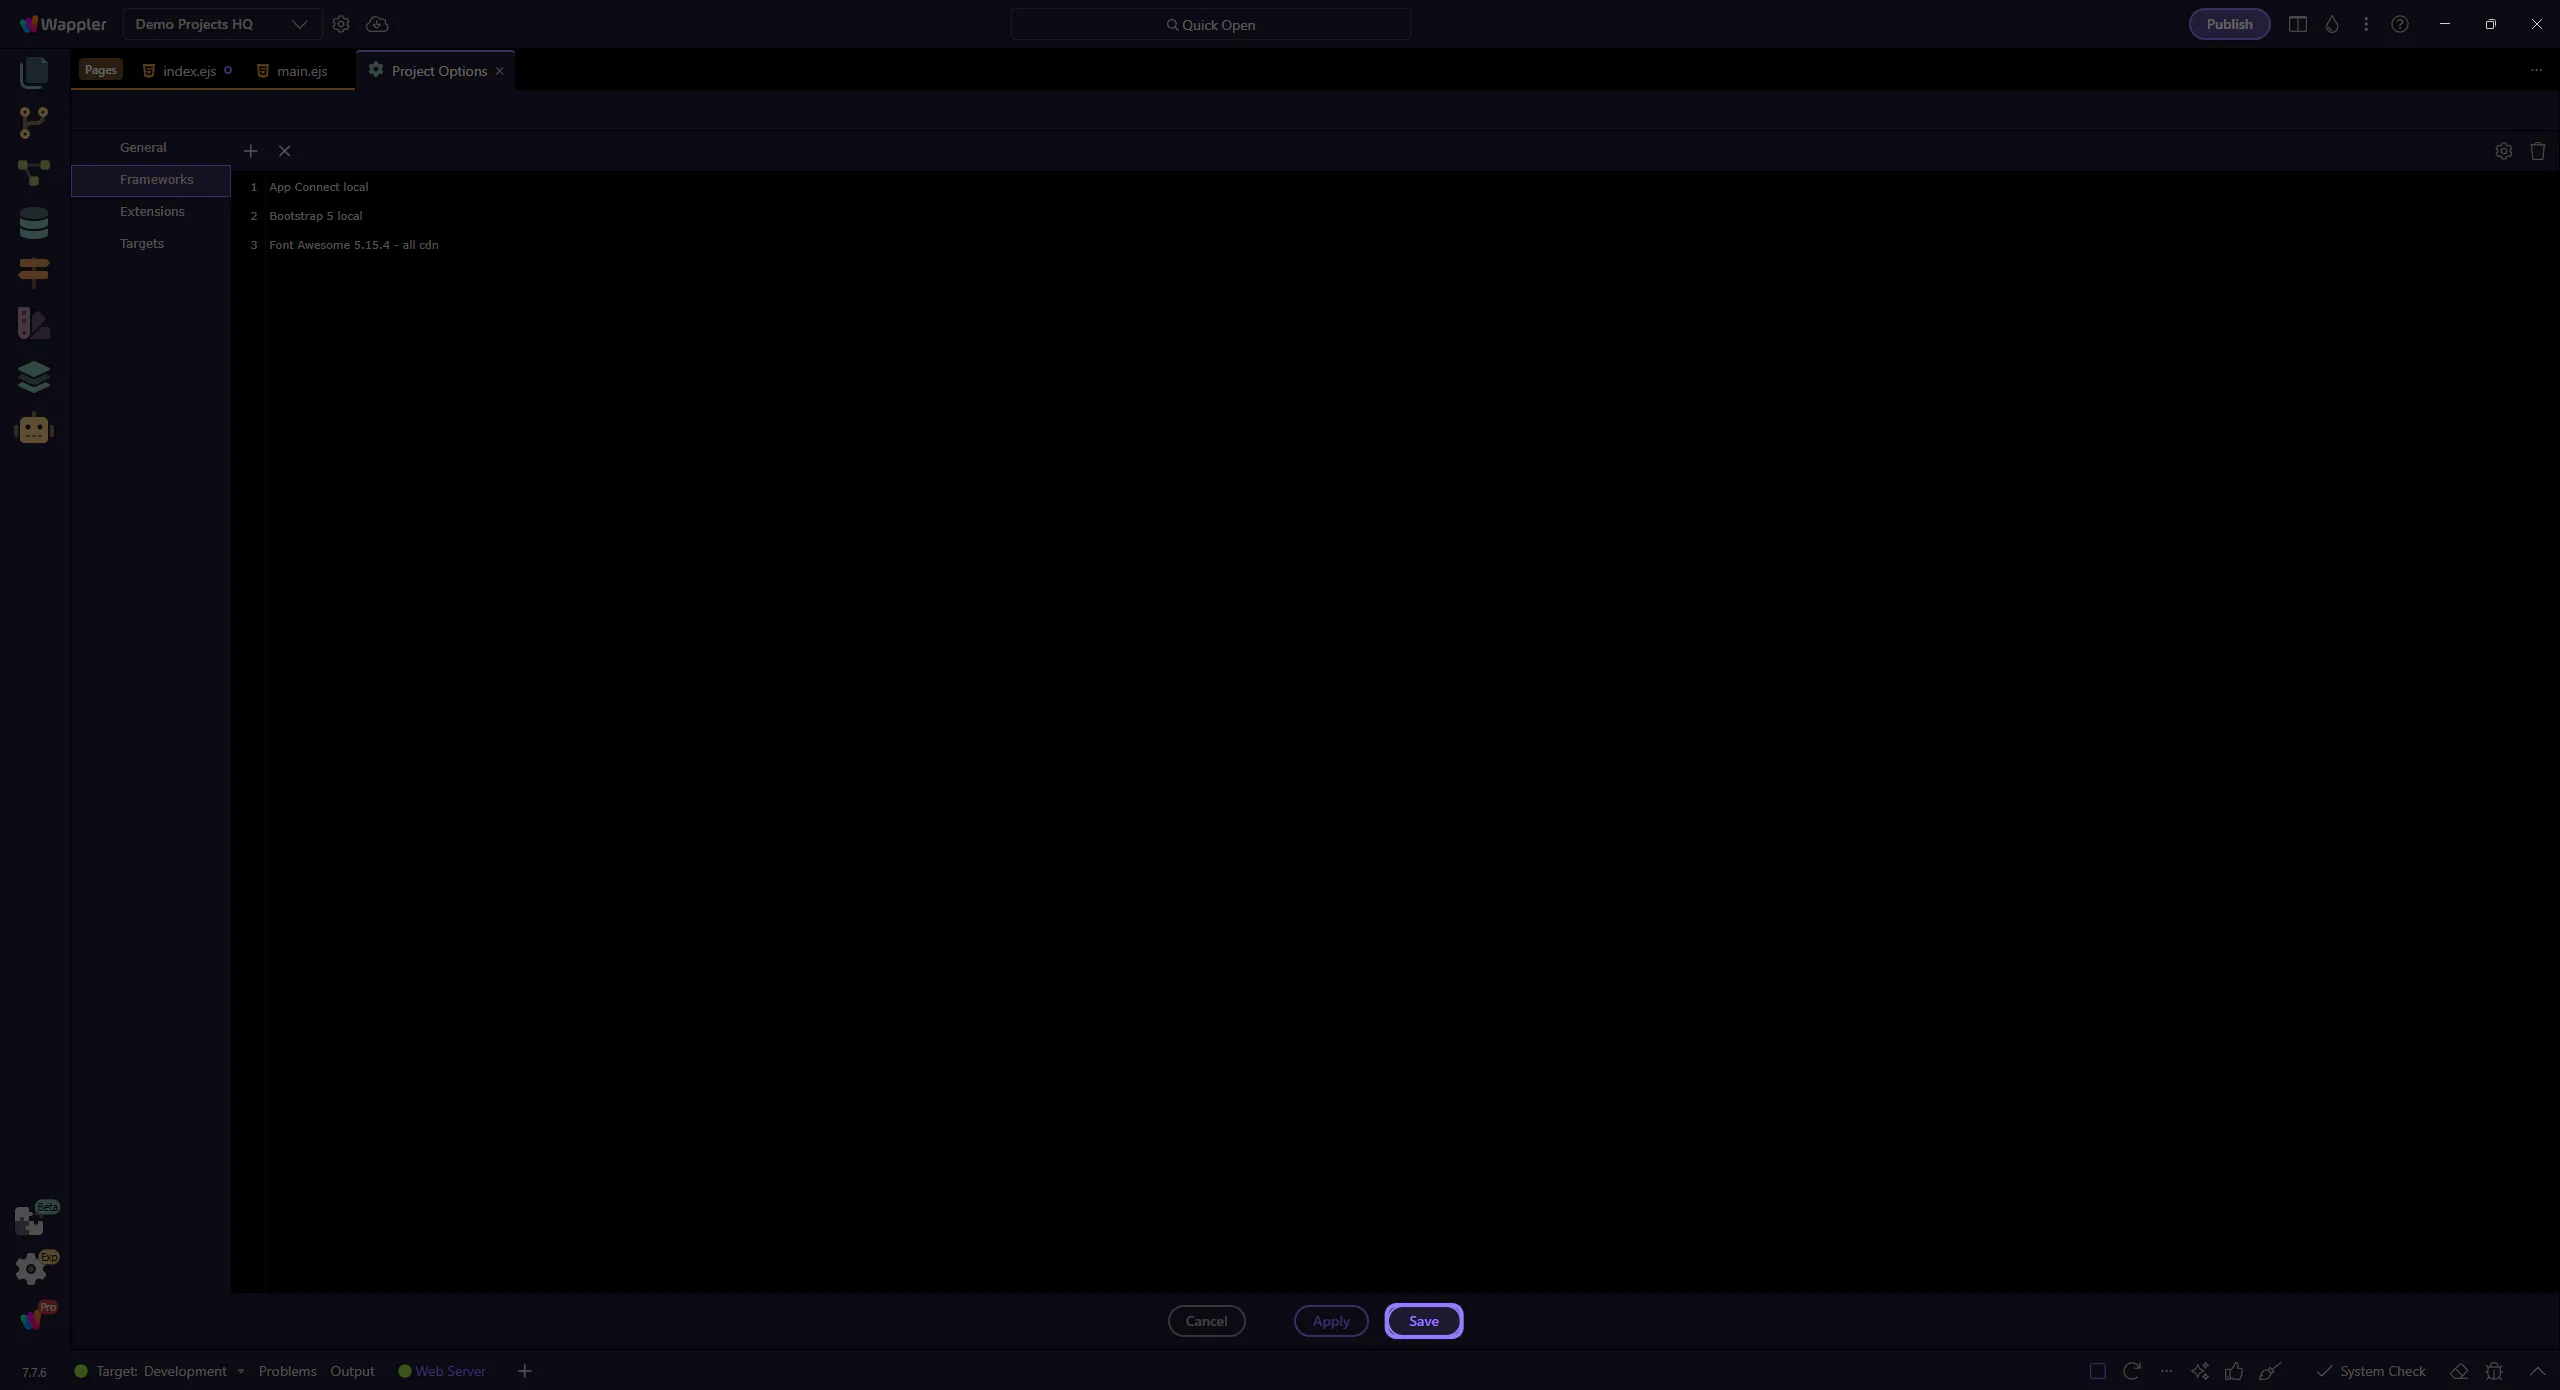Viewport: 2560px width, 1390px height.
Task: Click the Save button
Action: coord(1423,1321)
